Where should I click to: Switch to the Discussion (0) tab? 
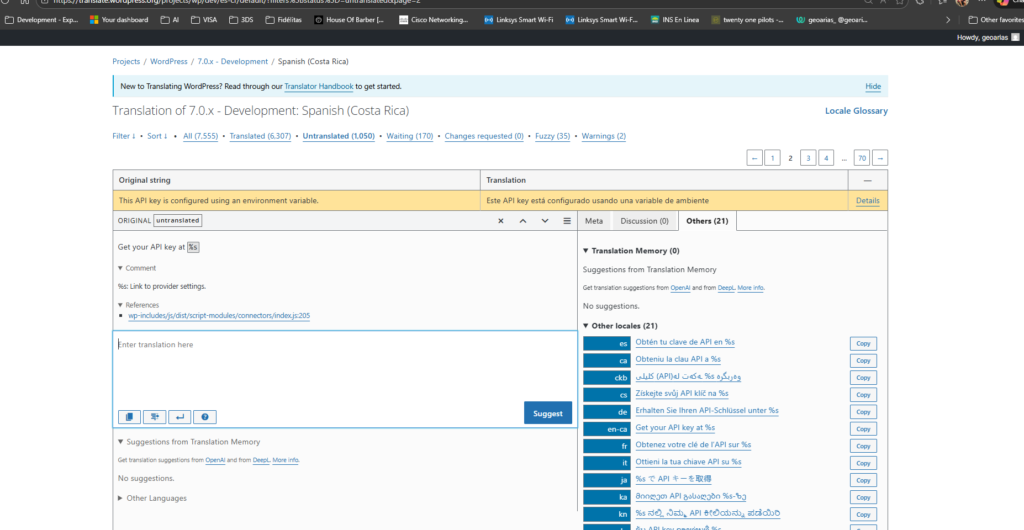click(x=644, y=221)
